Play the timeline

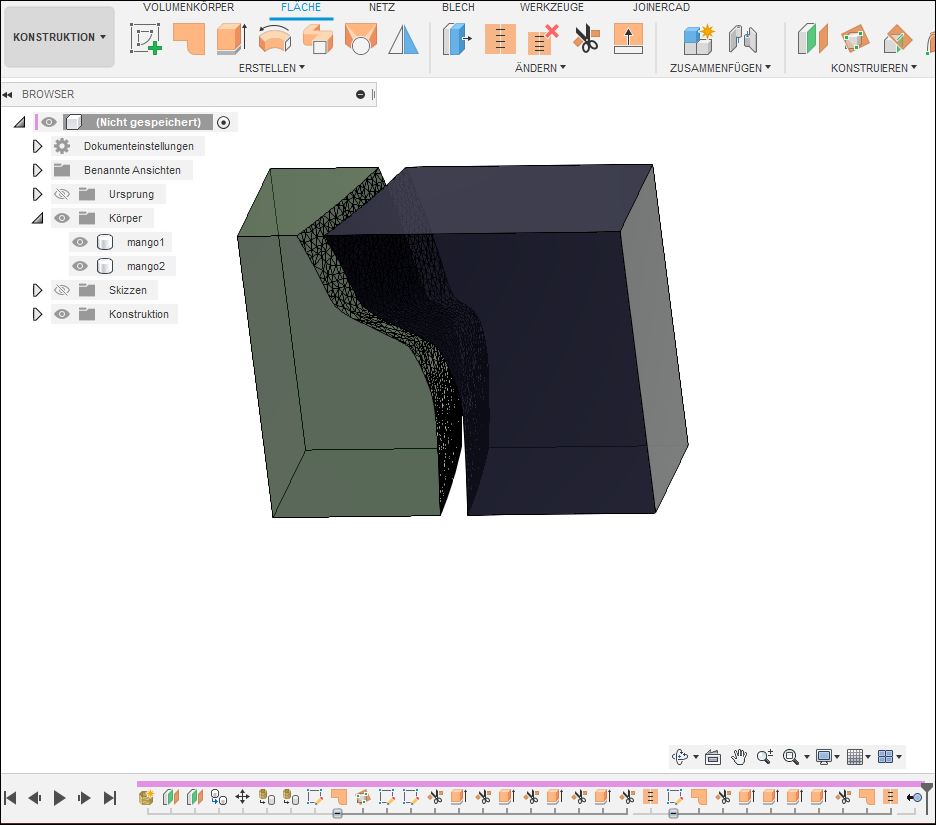(59, 798)
